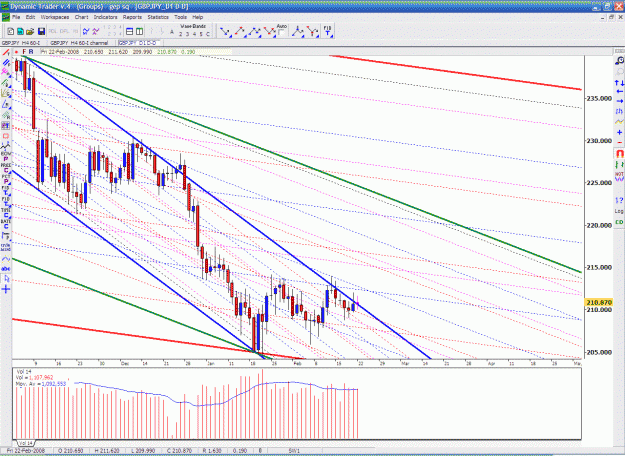The height and width of the screenshot is (456, 625).
Task: Select the Vol 14 indicator tab
Action: [26, 443]
